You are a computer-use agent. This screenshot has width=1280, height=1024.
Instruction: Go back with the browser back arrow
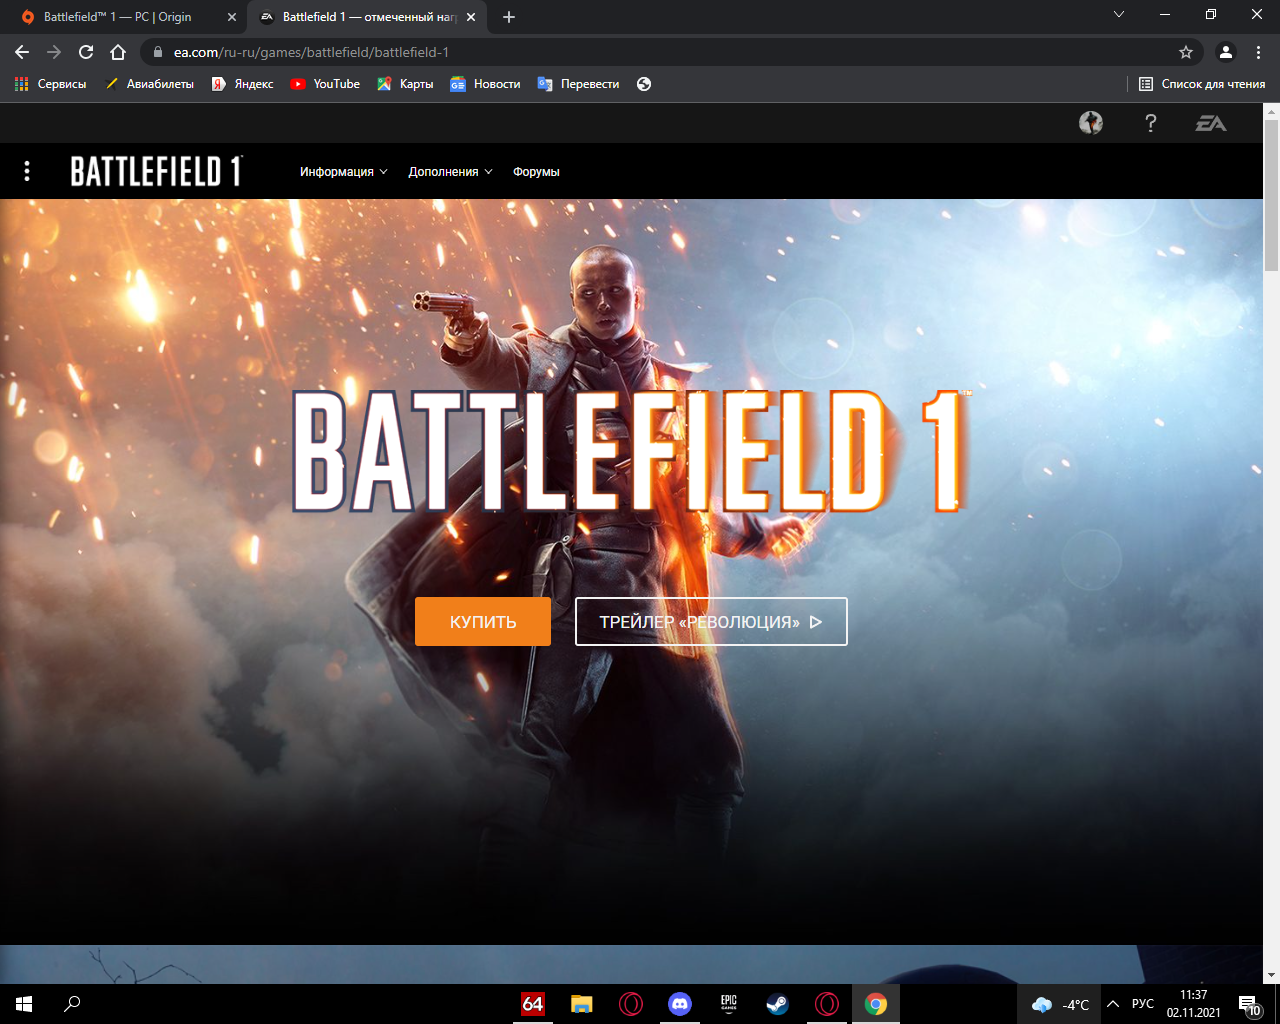[x=22, y=52]
